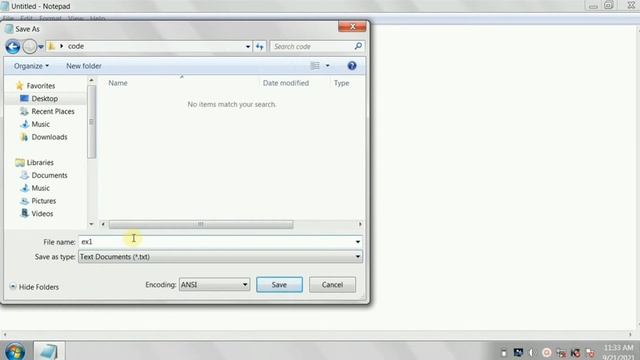Click the navigation pane vertical scrollbar thumb
Viewport: 640px width, 360px height.
tap(91, 122)
